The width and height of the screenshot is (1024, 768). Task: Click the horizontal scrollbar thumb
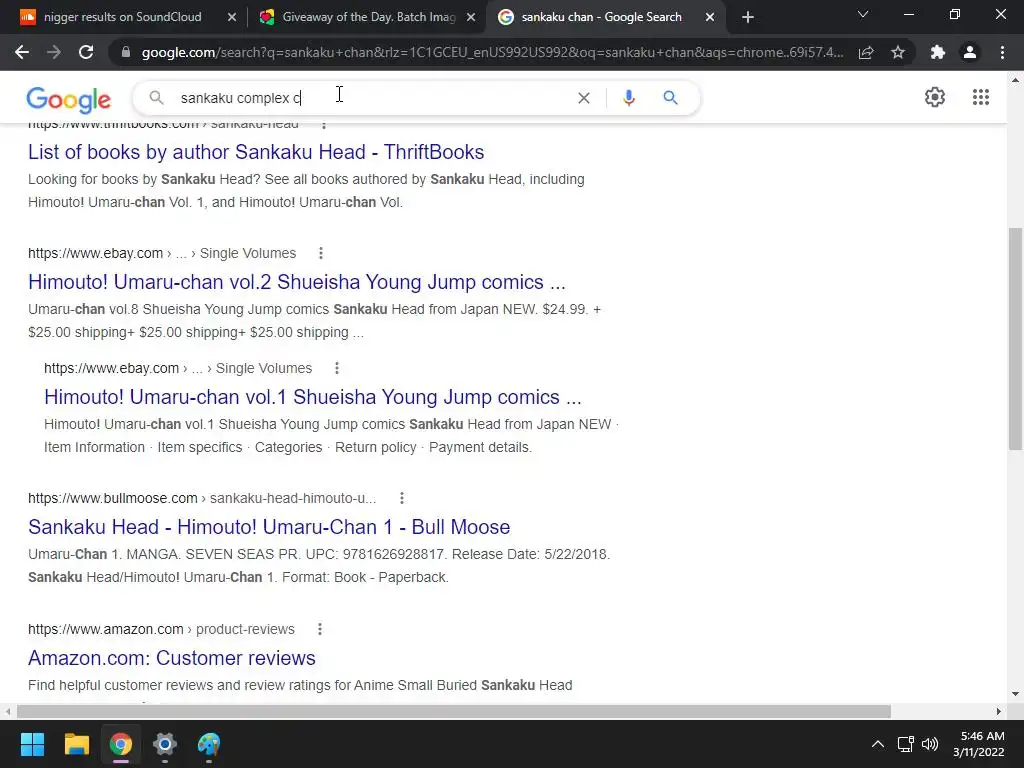tap(454, 711)
